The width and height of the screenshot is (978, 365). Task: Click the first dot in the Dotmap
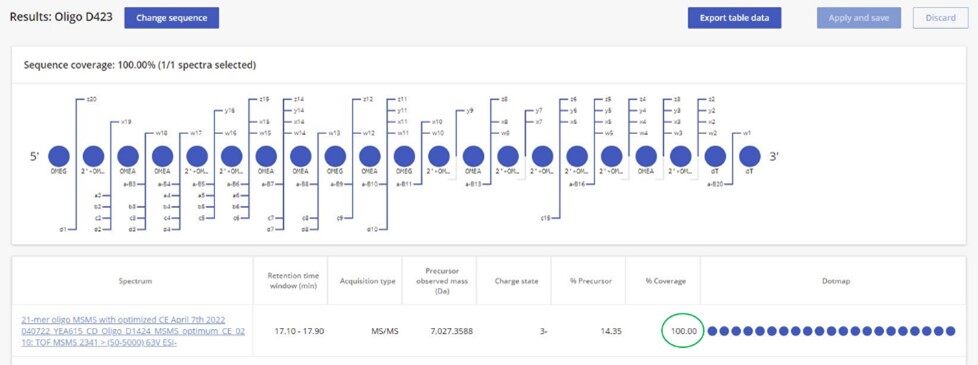712,331
